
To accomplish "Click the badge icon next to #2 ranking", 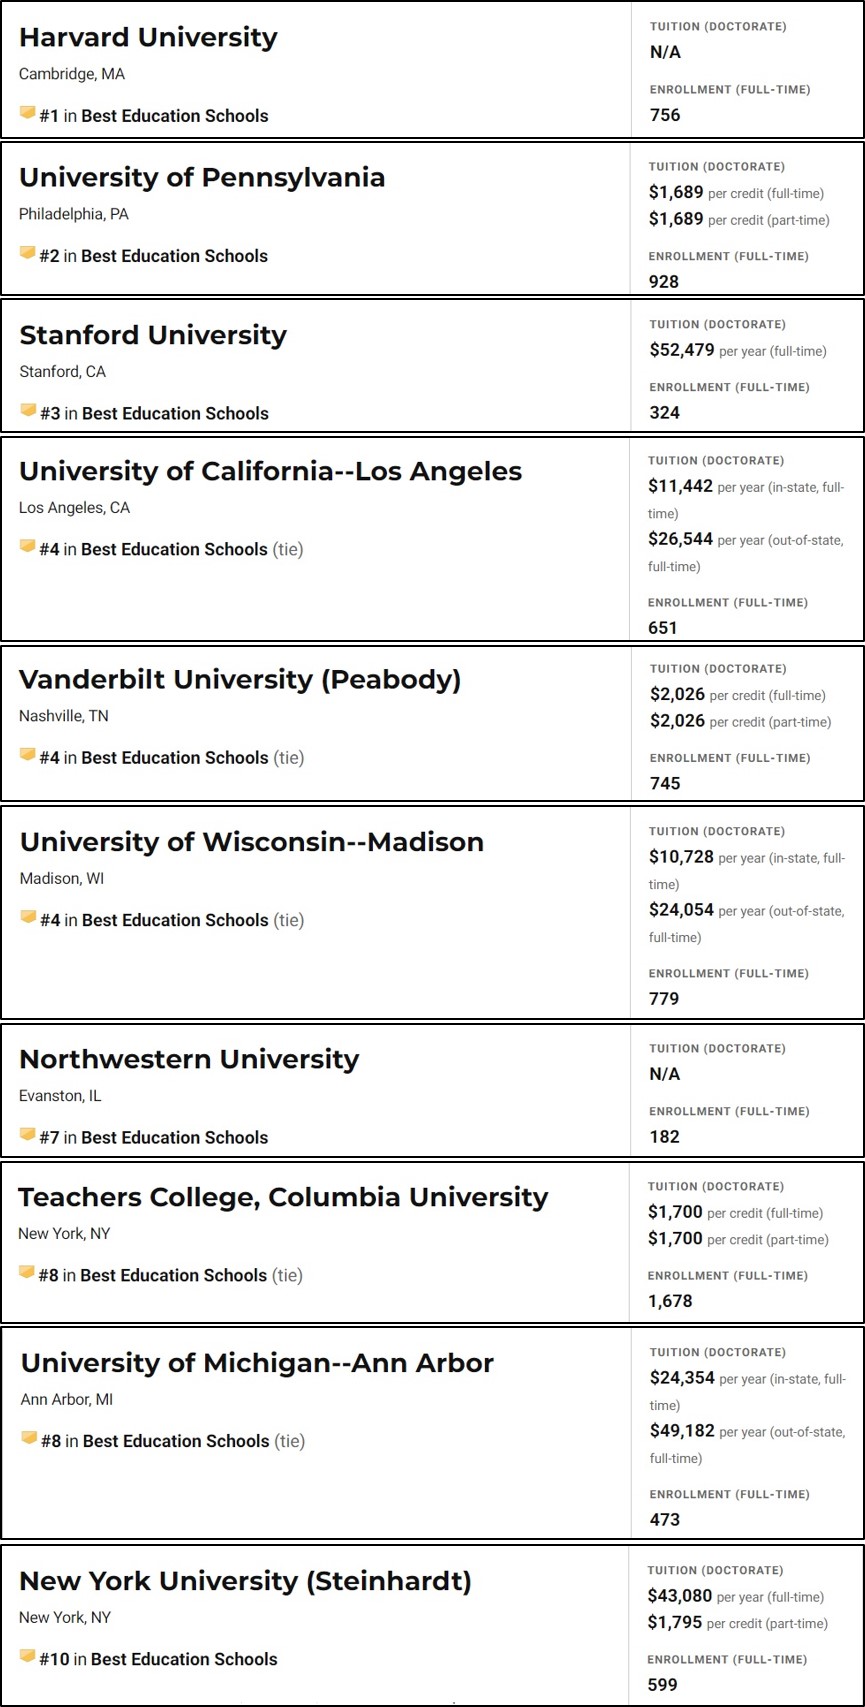I will (x=28, y=253).
